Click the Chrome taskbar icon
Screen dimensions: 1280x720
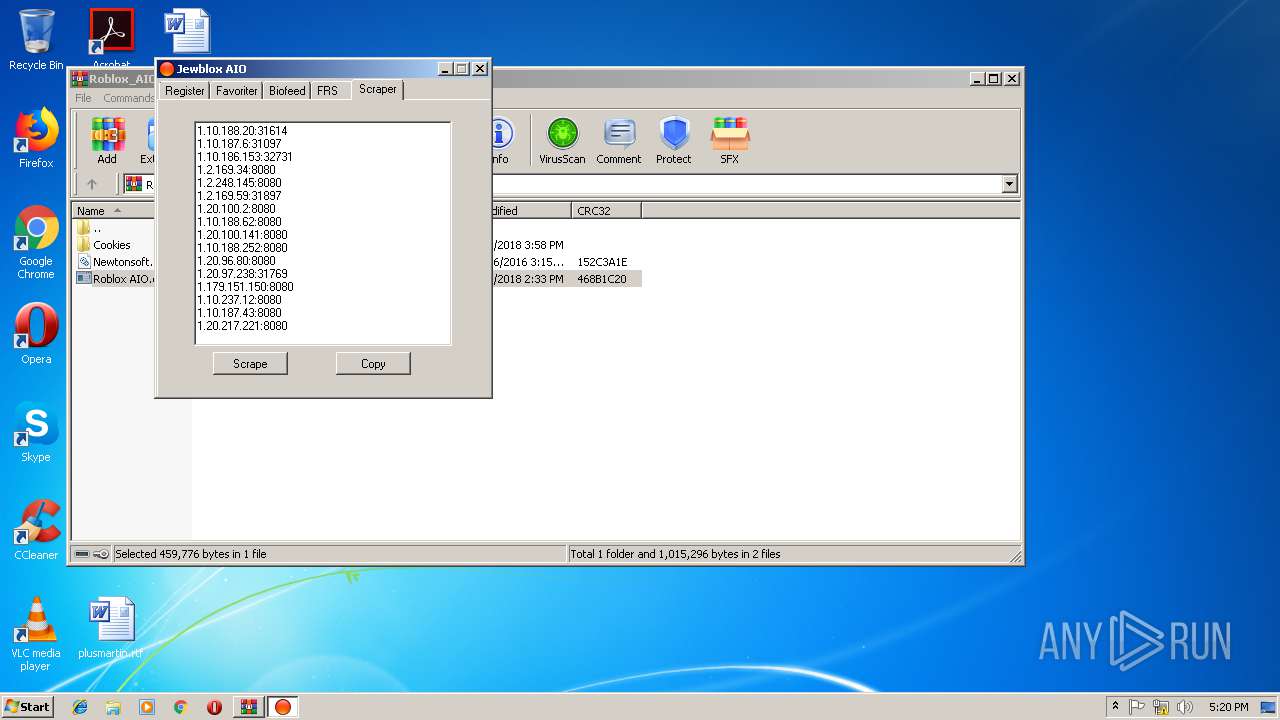(180, 707)
